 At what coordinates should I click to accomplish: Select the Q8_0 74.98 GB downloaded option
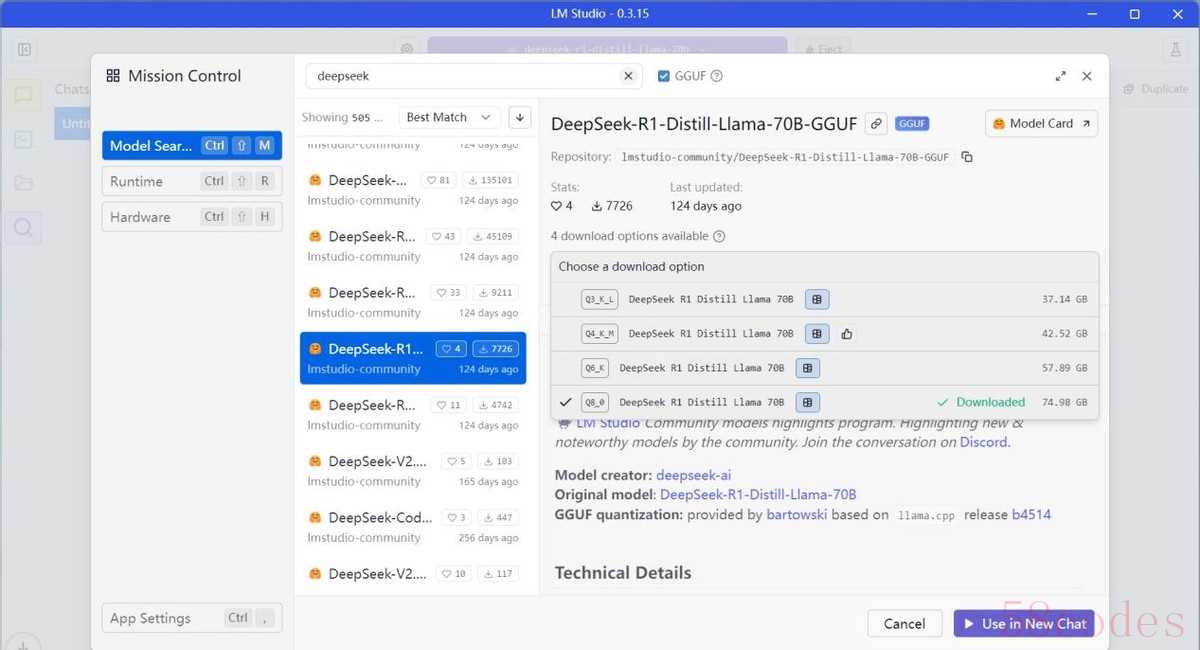[x=825, y=402]
